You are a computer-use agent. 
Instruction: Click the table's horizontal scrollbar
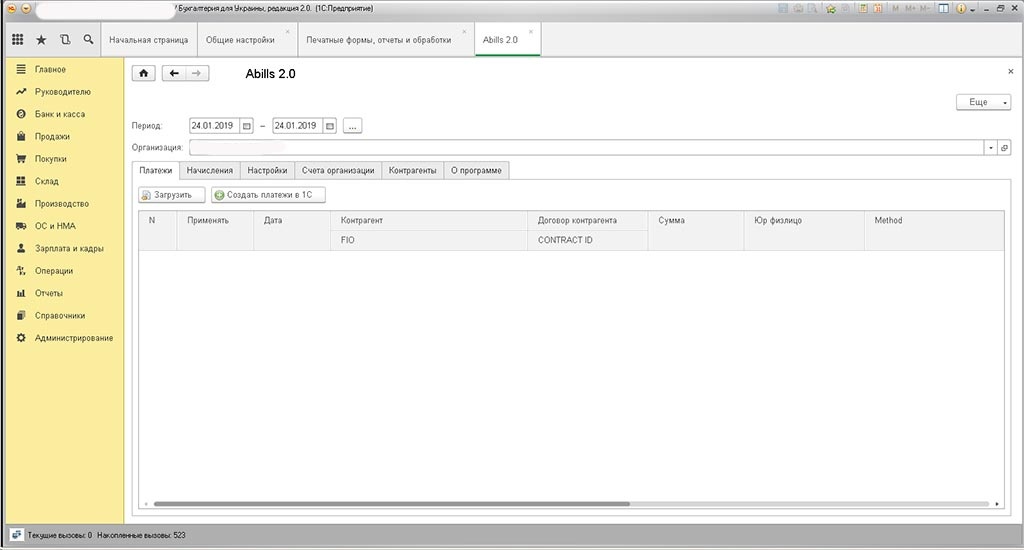pyautogui.click(x=390, y=504)
